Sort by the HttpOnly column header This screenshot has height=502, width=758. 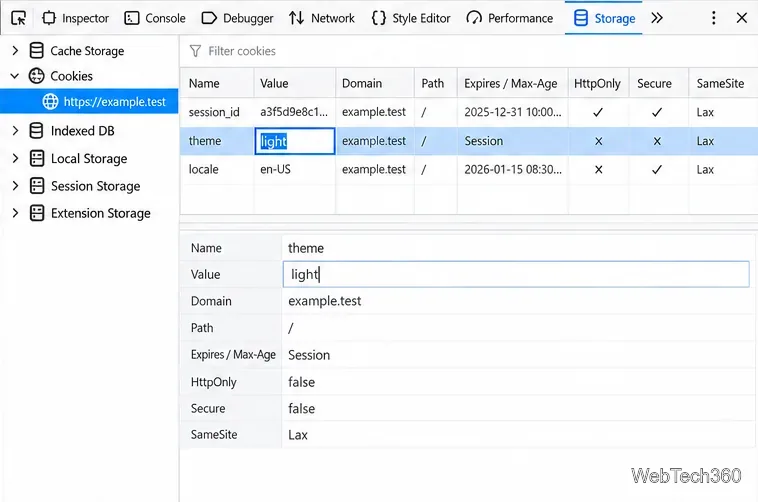598,83
